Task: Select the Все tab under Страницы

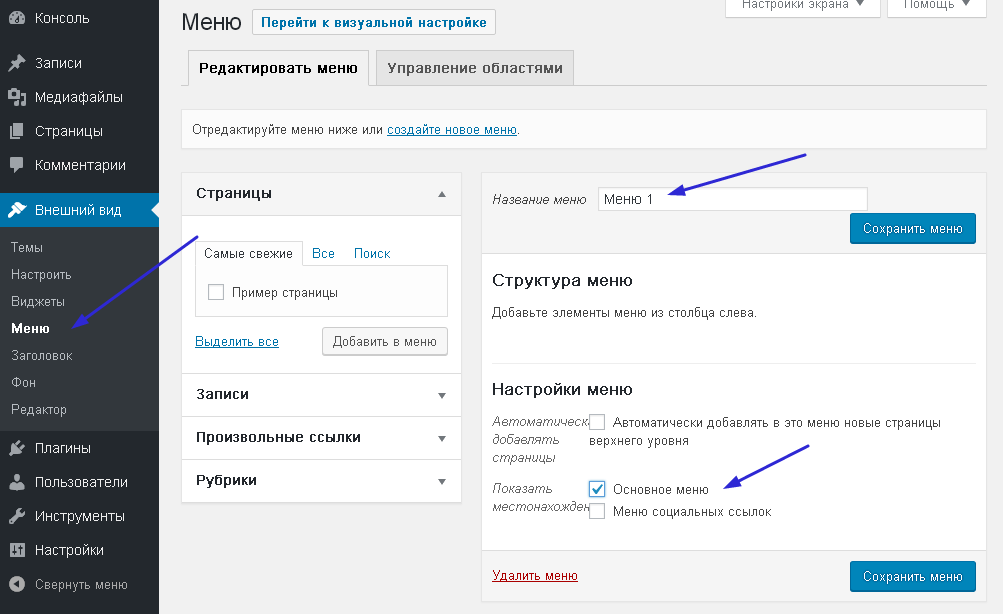Action: click(323, 254)
